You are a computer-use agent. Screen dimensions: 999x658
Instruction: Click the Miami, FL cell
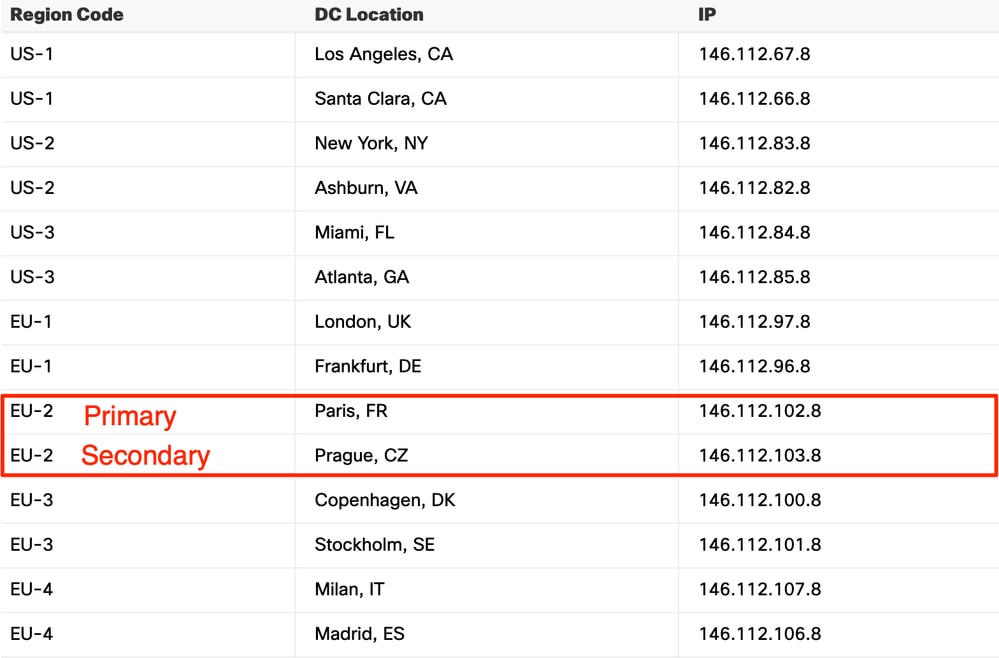click(354, 232)
